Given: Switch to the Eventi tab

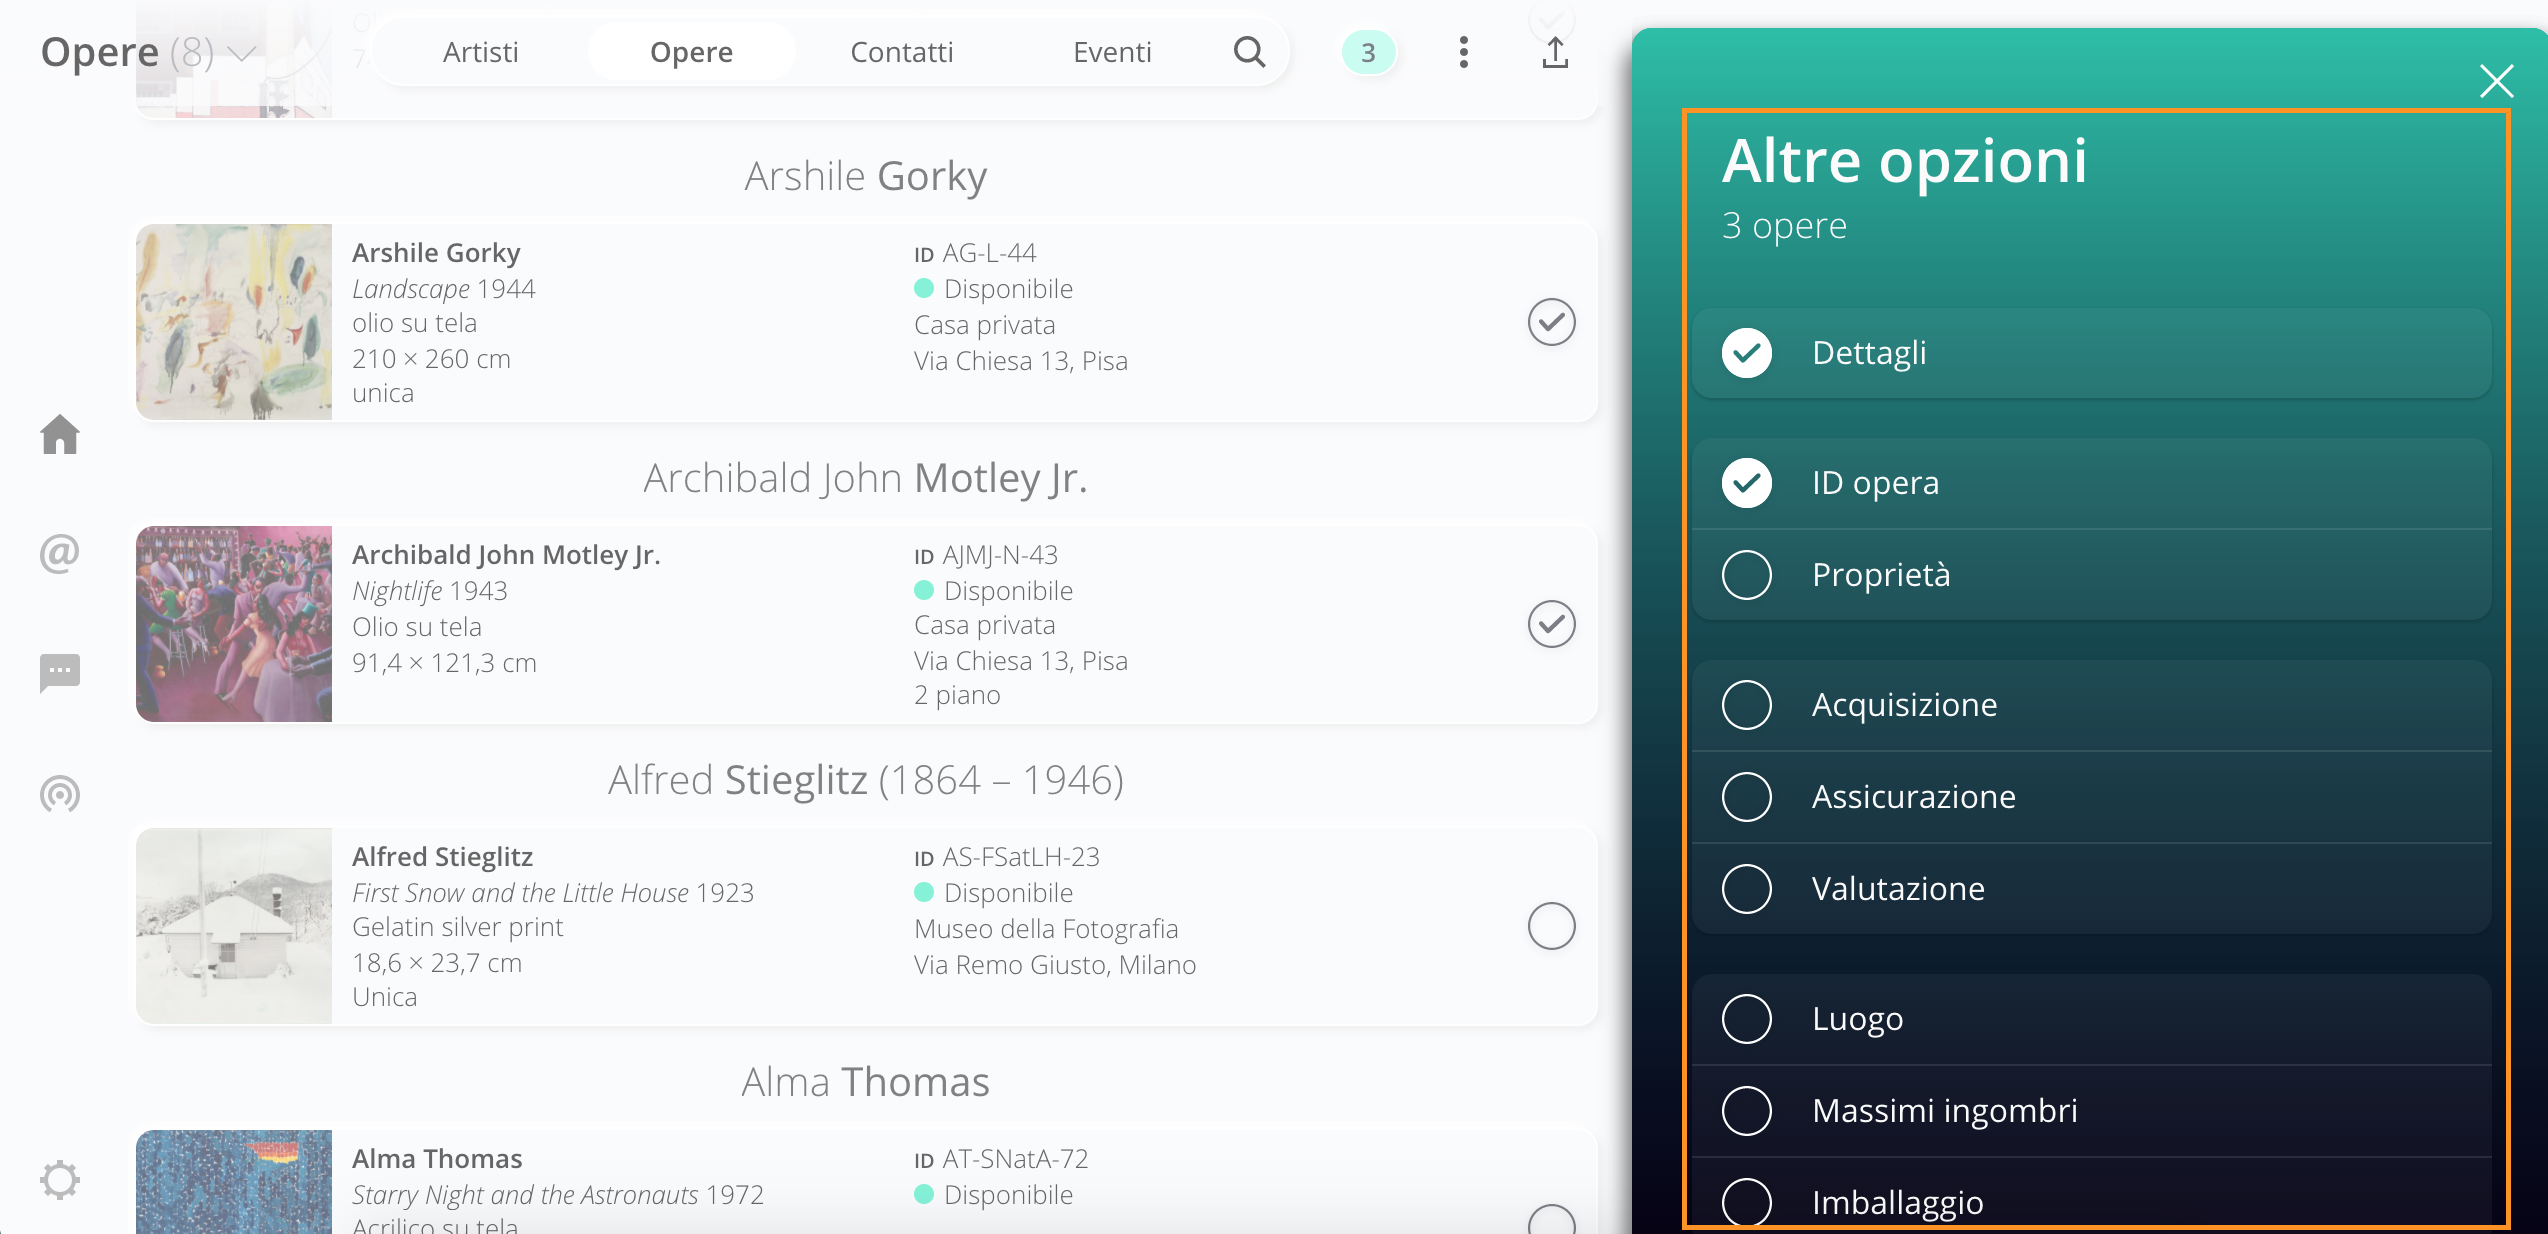Looking at the screenshot, I should pyautogui.click(x=1112, y=52).
